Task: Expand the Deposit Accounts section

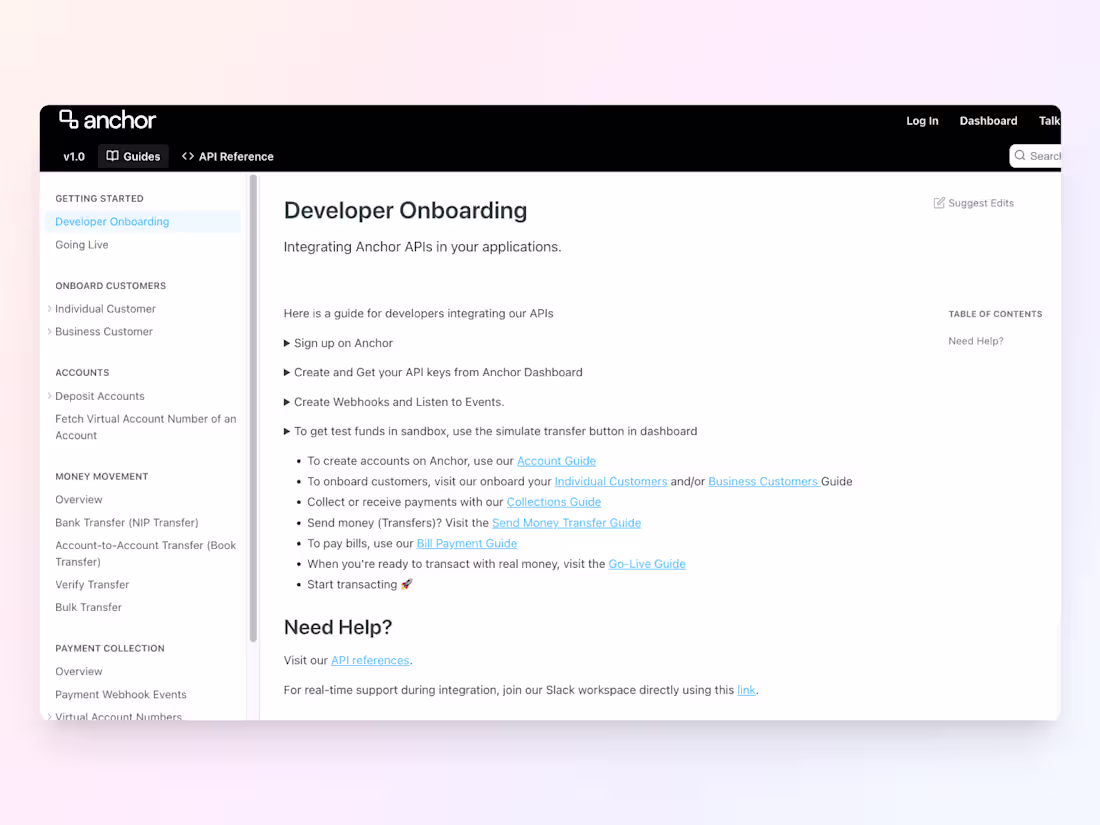Action: (49, 396)
